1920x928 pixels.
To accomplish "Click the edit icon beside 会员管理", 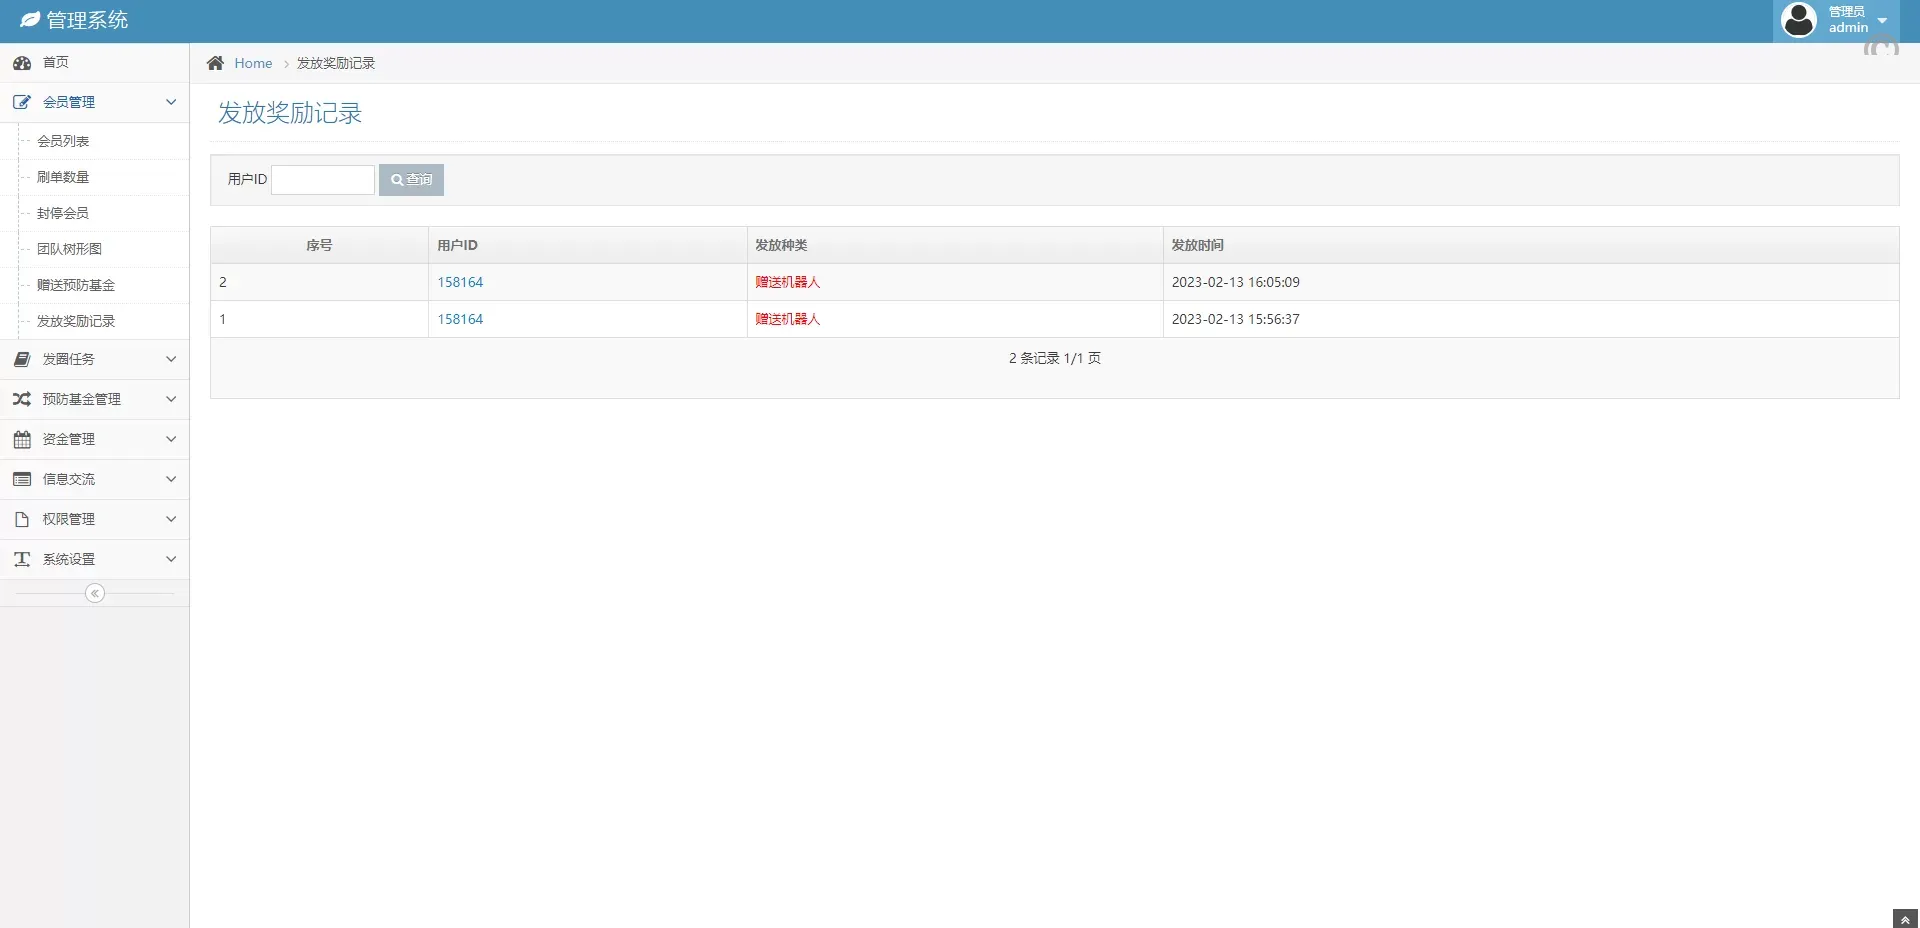I will coord(22,102).
